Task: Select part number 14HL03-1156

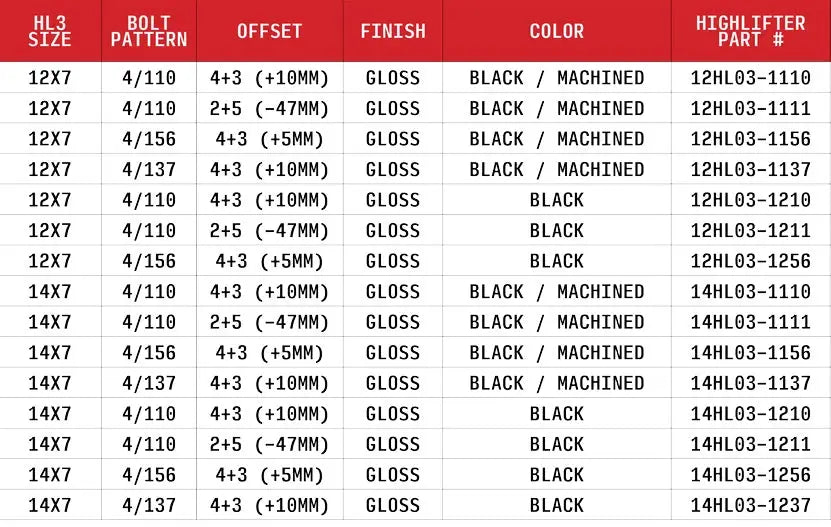Action: (751, 353)
